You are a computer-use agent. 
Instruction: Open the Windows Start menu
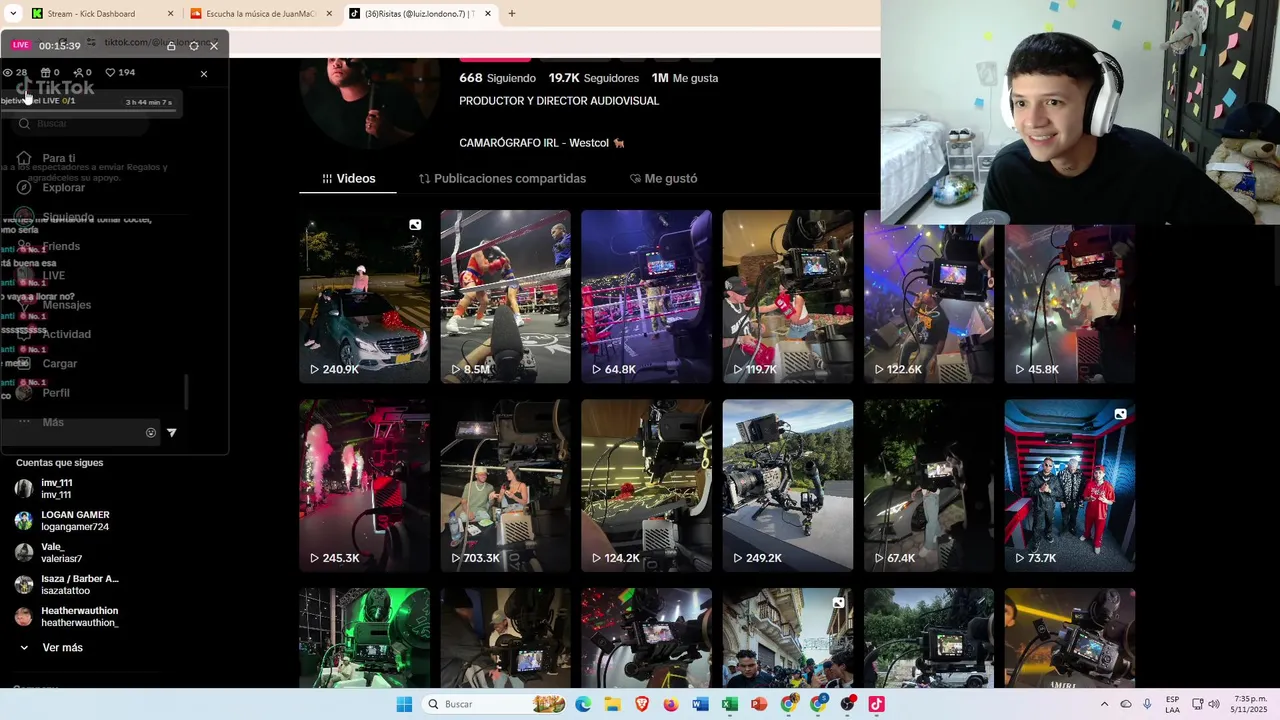pos(404,704)
